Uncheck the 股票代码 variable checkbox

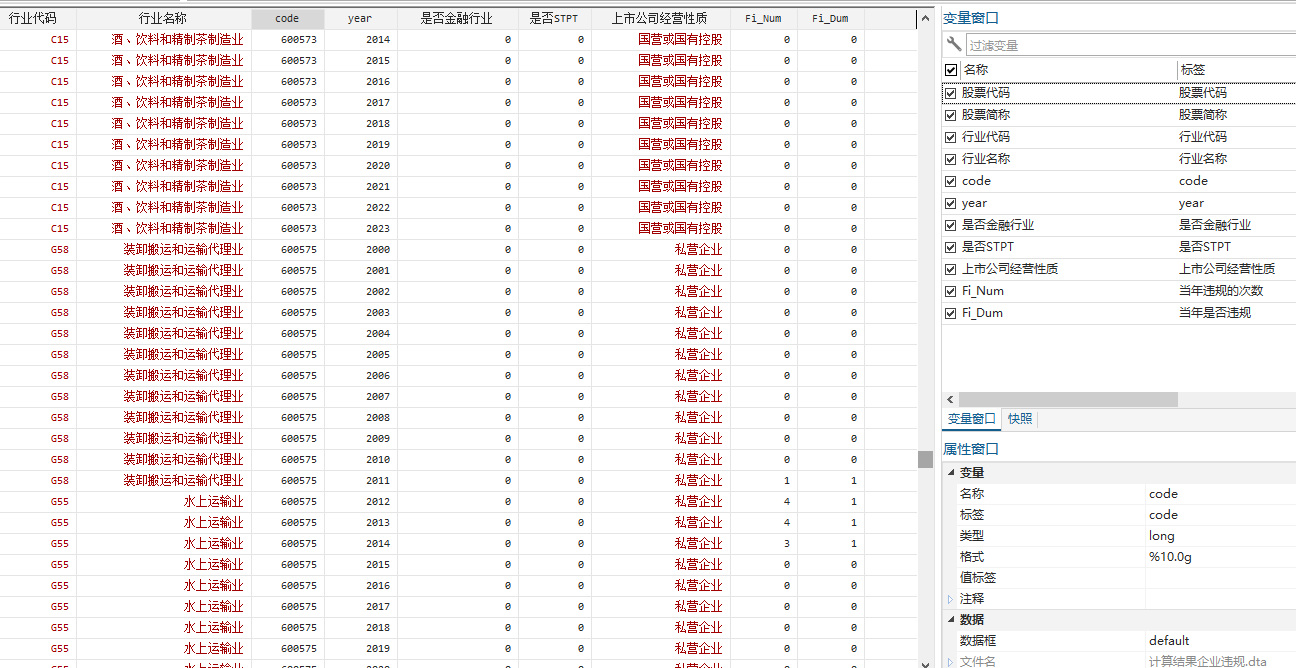(x=951, y=93)
